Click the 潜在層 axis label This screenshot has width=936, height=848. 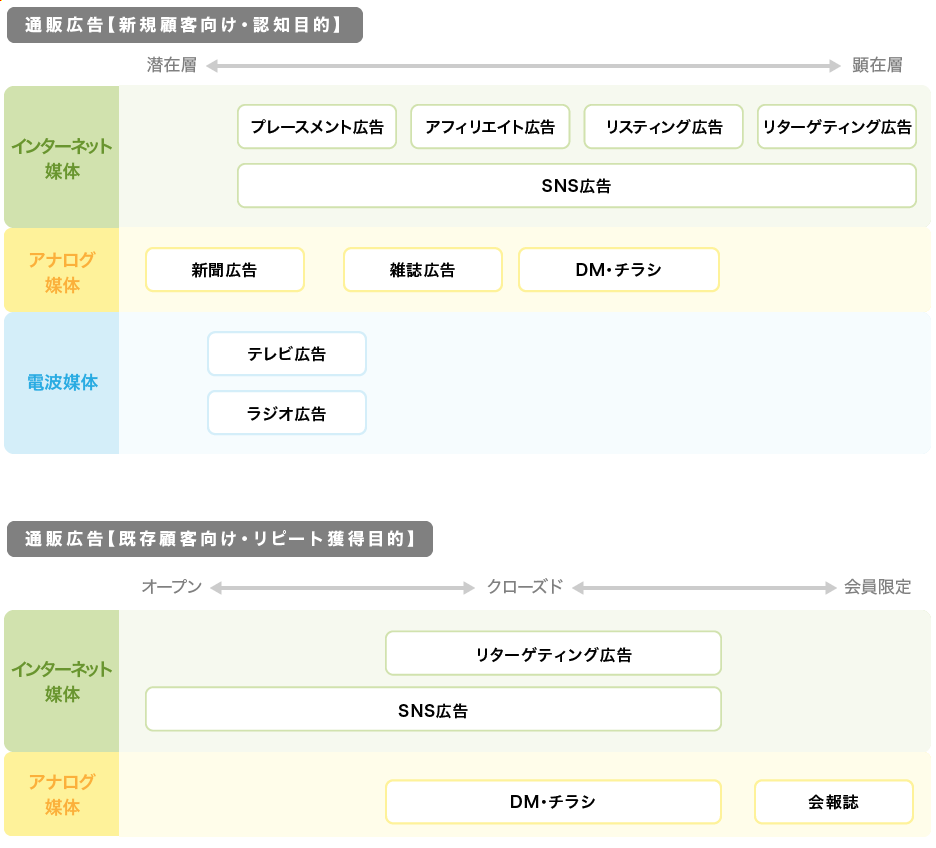tap(172, 65)
